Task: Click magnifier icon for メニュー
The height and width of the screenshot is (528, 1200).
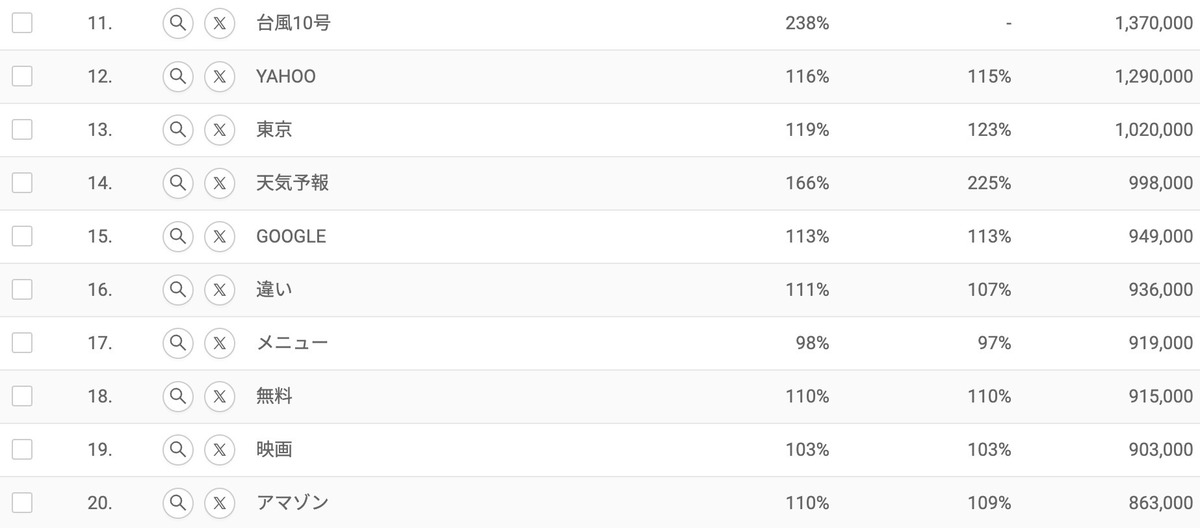Action: pyautogui.click(x=178, y=343)
